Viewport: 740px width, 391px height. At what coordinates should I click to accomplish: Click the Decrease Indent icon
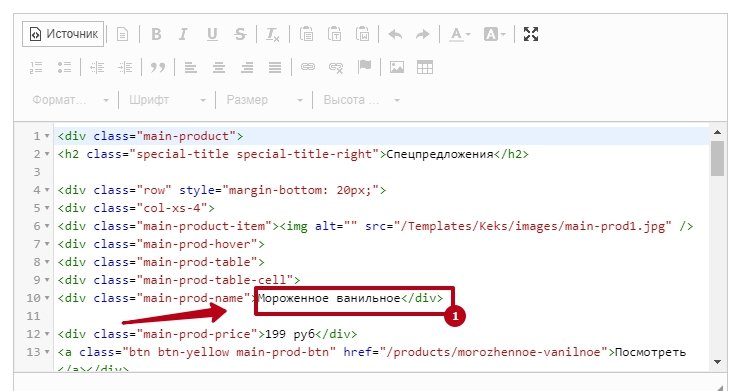[x=97, y=68]
